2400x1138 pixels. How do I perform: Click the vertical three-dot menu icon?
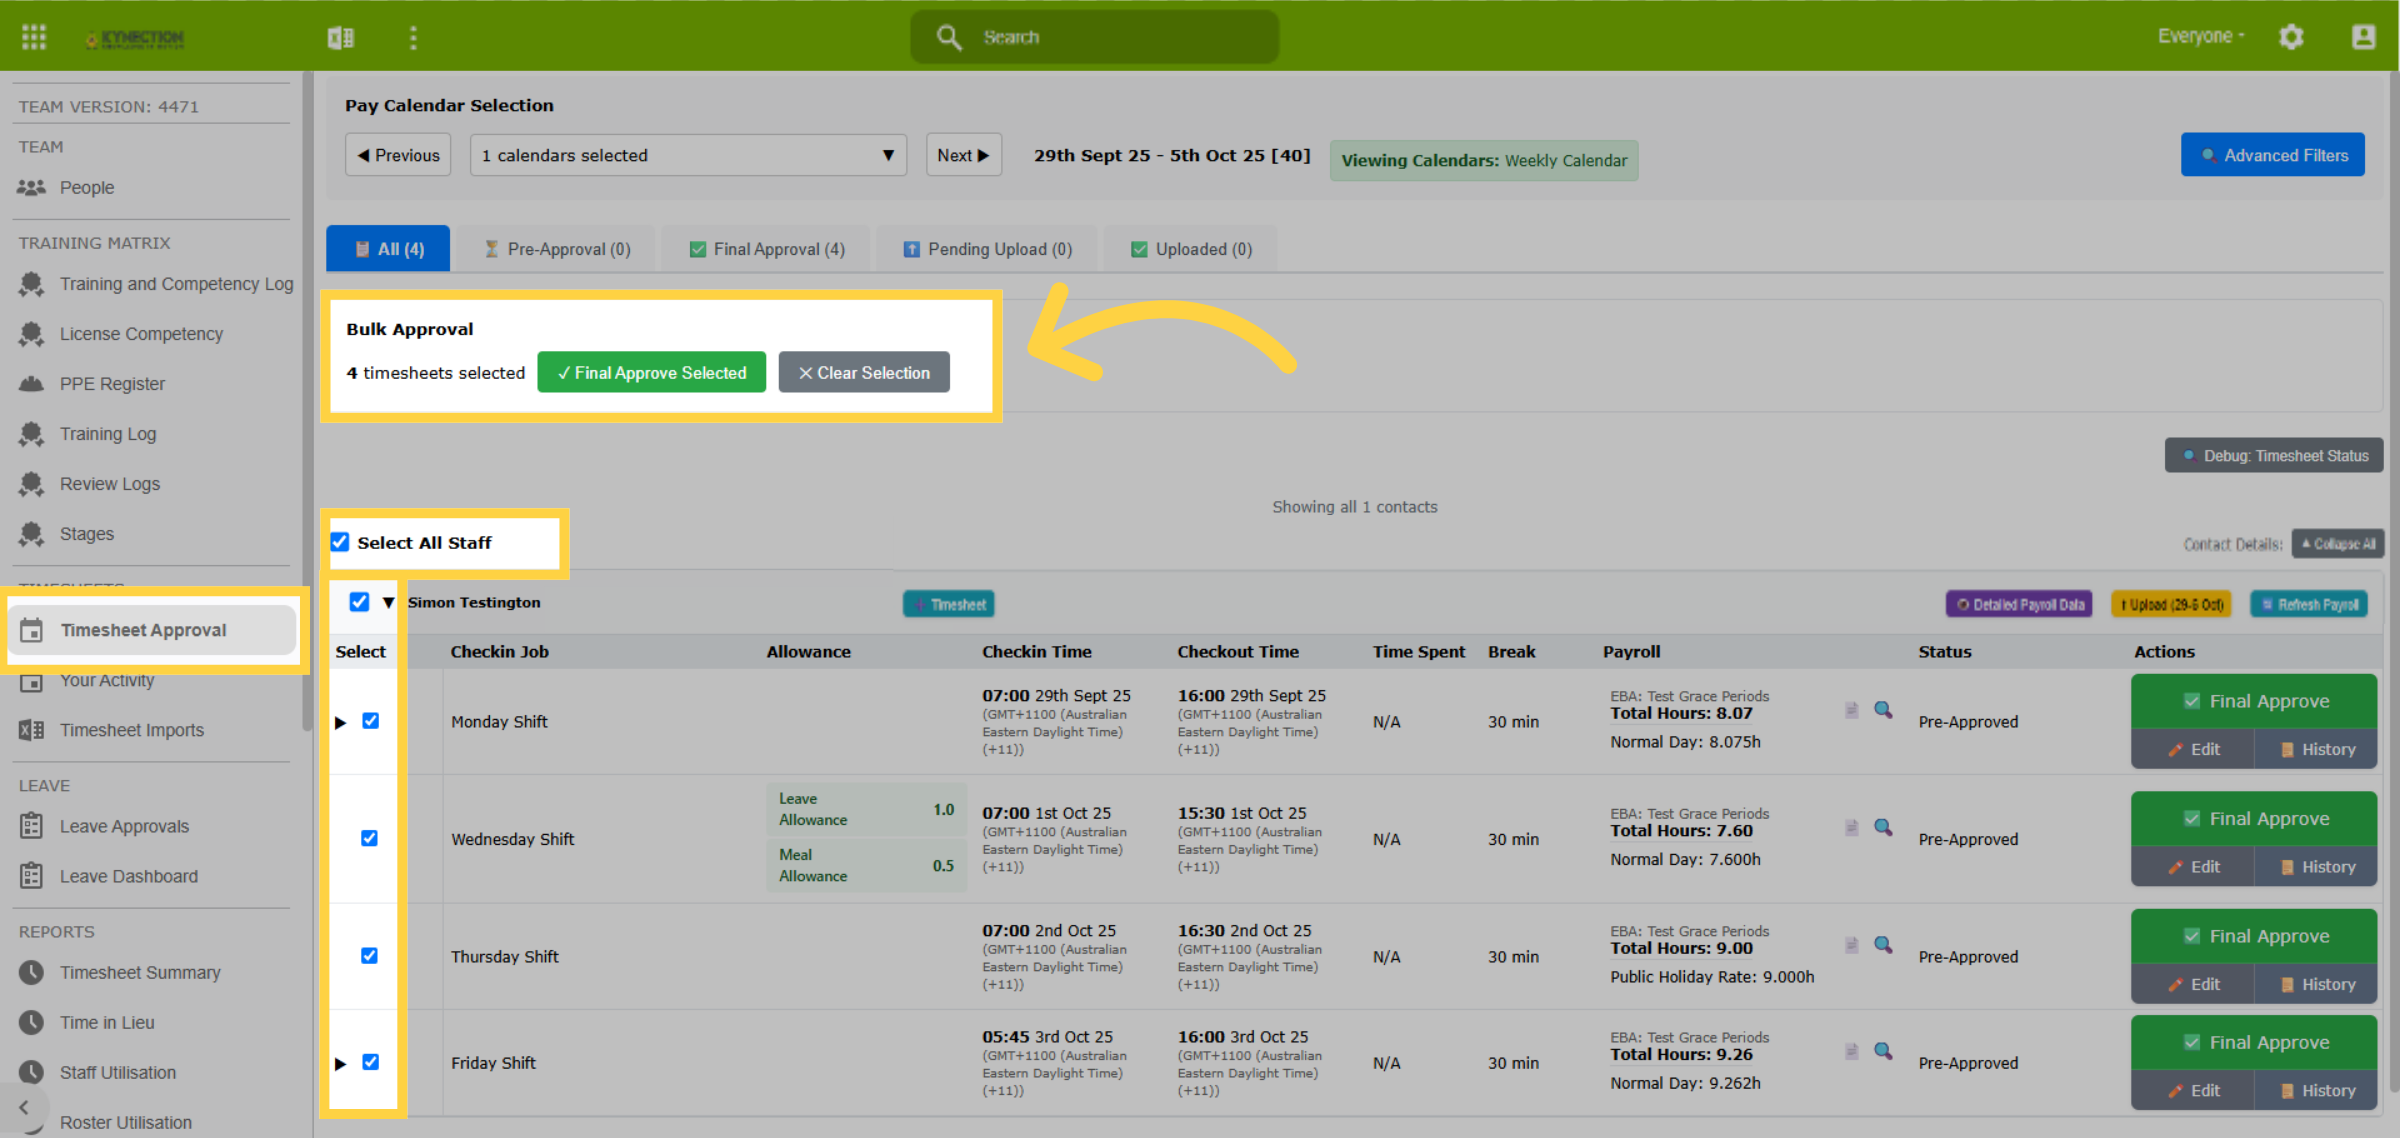point(413,37)
